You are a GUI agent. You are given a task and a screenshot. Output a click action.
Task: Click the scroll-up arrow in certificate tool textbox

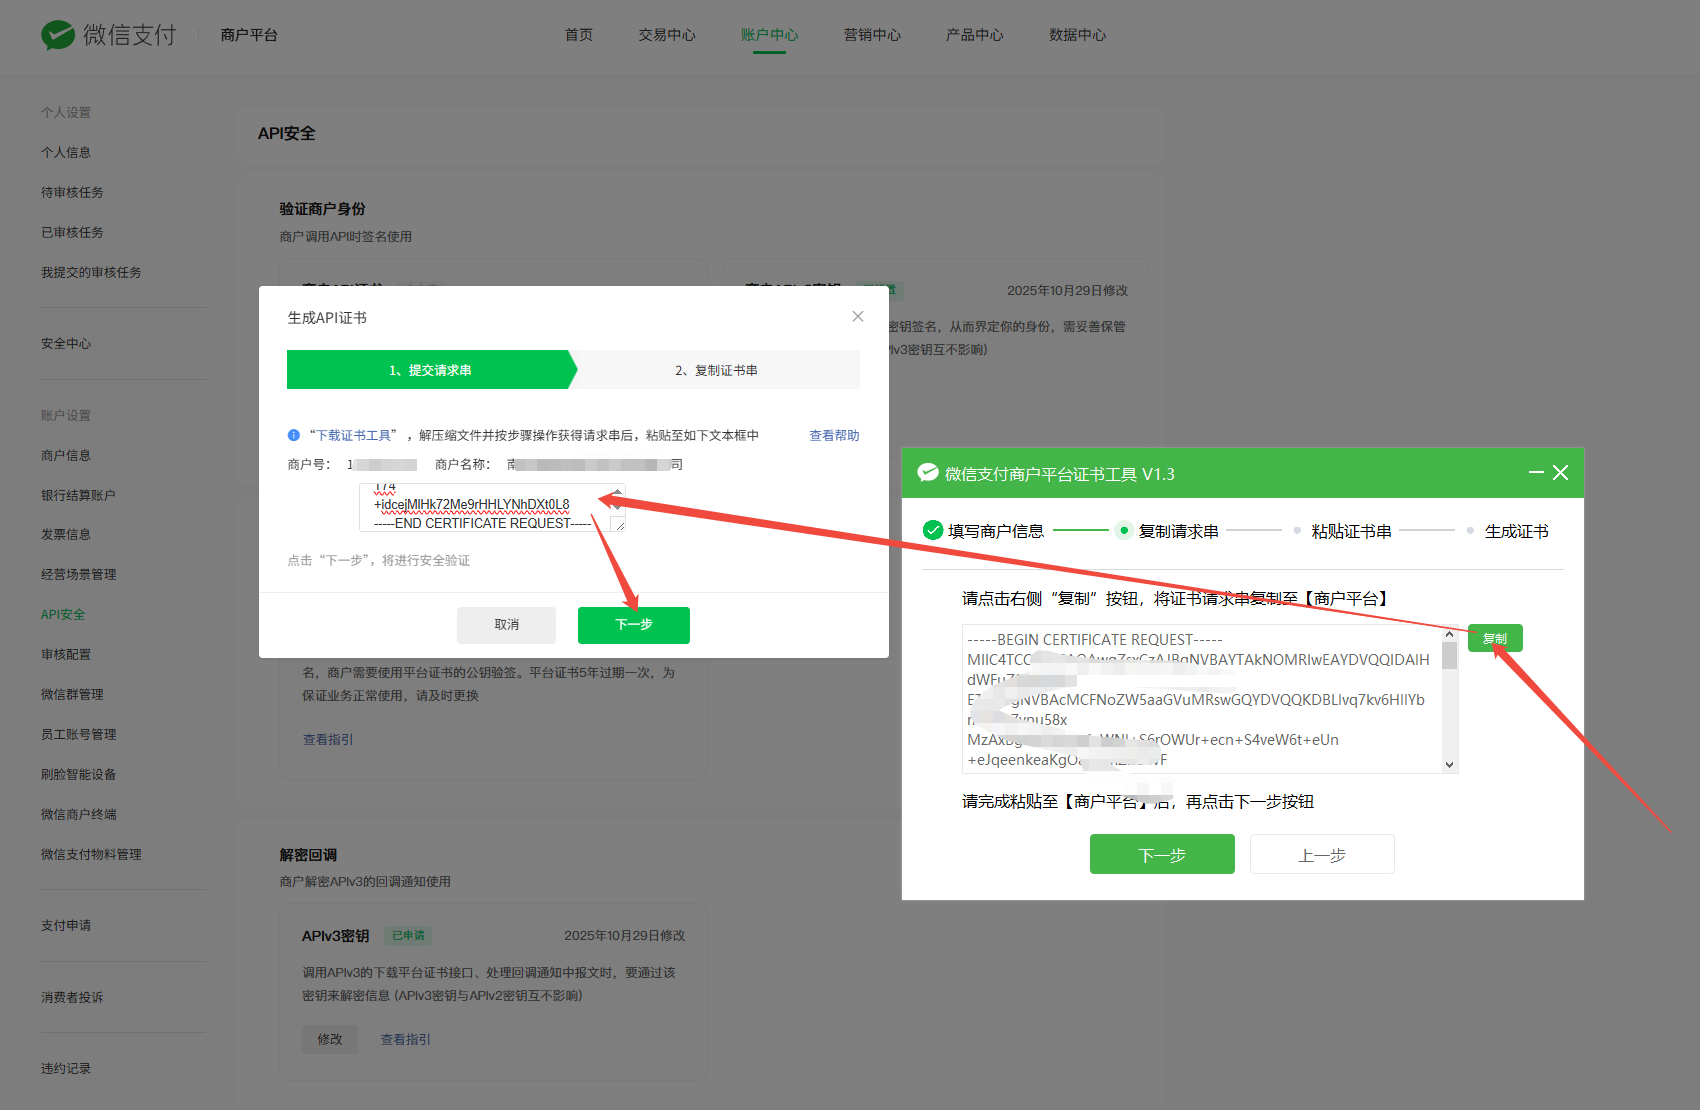(1449, 634)
